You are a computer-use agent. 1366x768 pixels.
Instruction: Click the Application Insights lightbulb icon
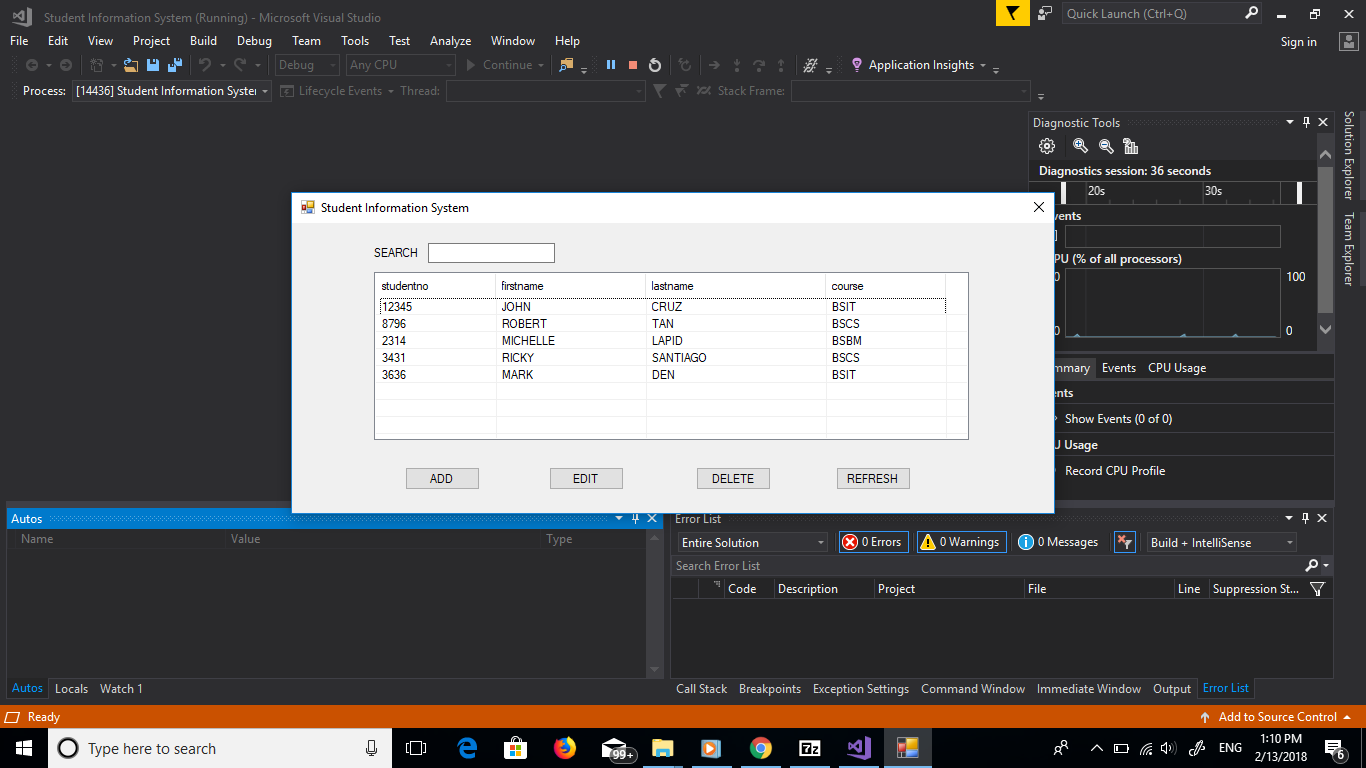(x=857, y=64)
